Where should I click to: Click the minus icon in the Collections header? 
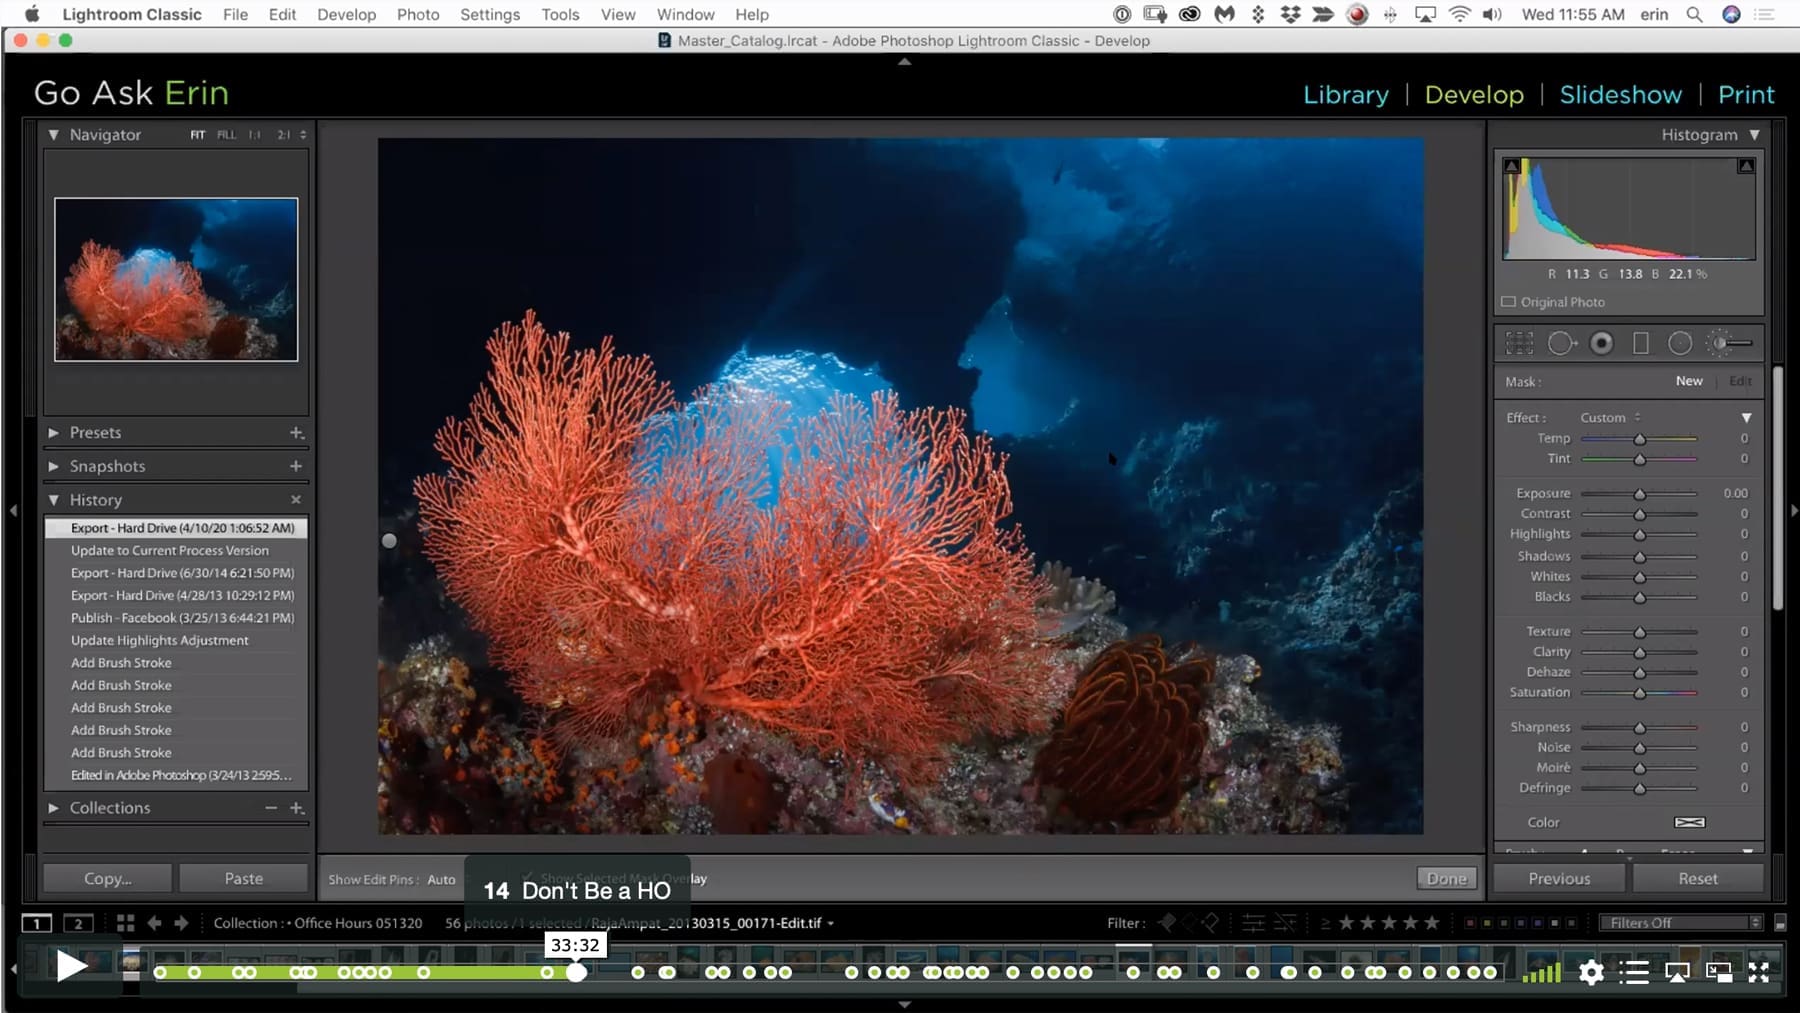pyautogui.click(x=271, y=807)
